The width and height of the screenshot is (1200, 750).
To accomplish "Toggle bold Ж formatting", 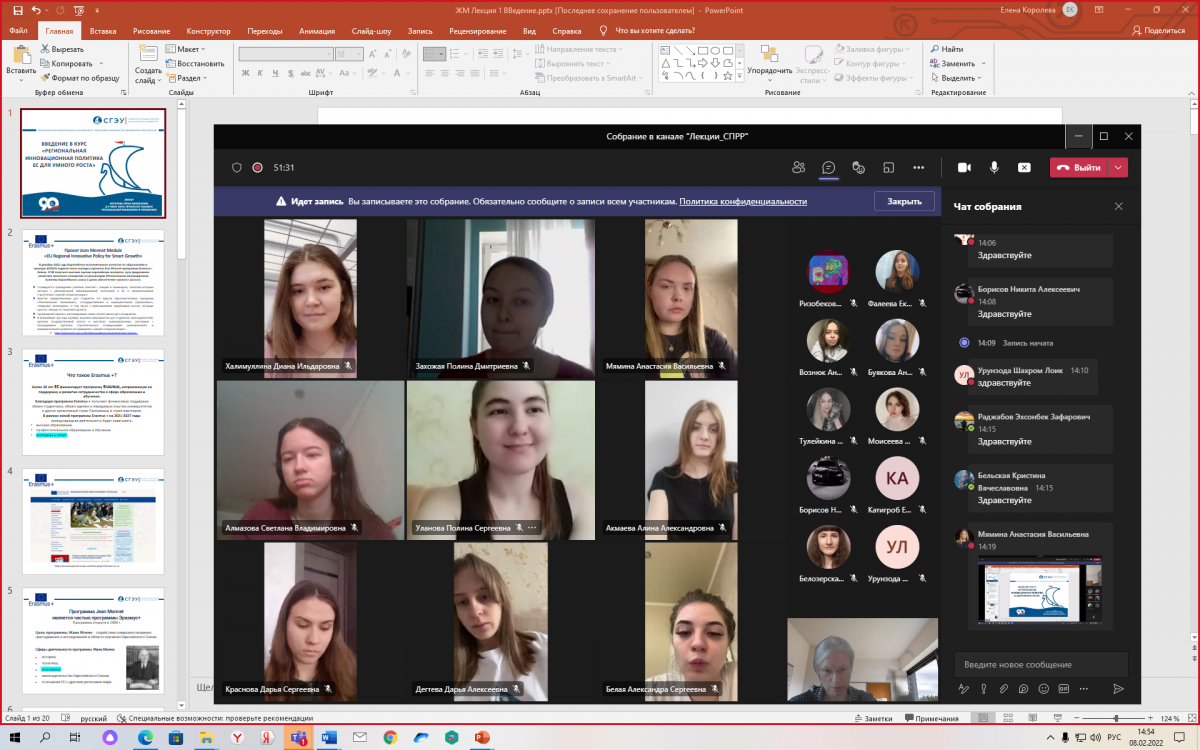I will (245, 74).
